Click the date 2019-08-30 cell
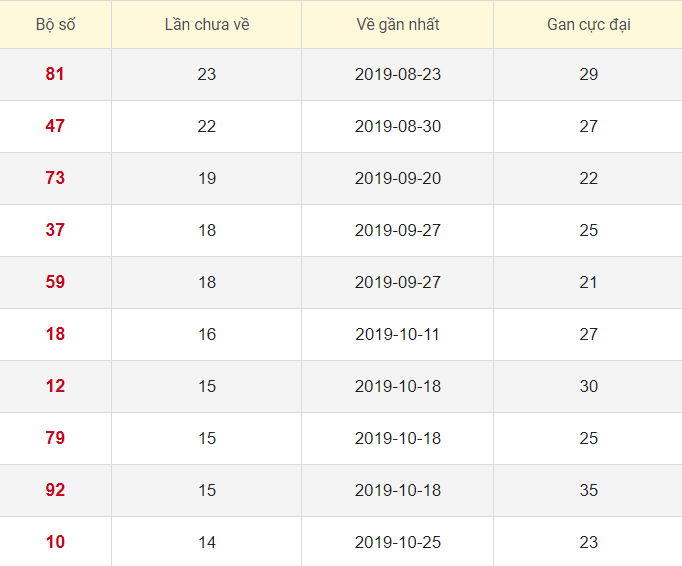This screenshot has height=566, width=682. click(x=397, y=126)
